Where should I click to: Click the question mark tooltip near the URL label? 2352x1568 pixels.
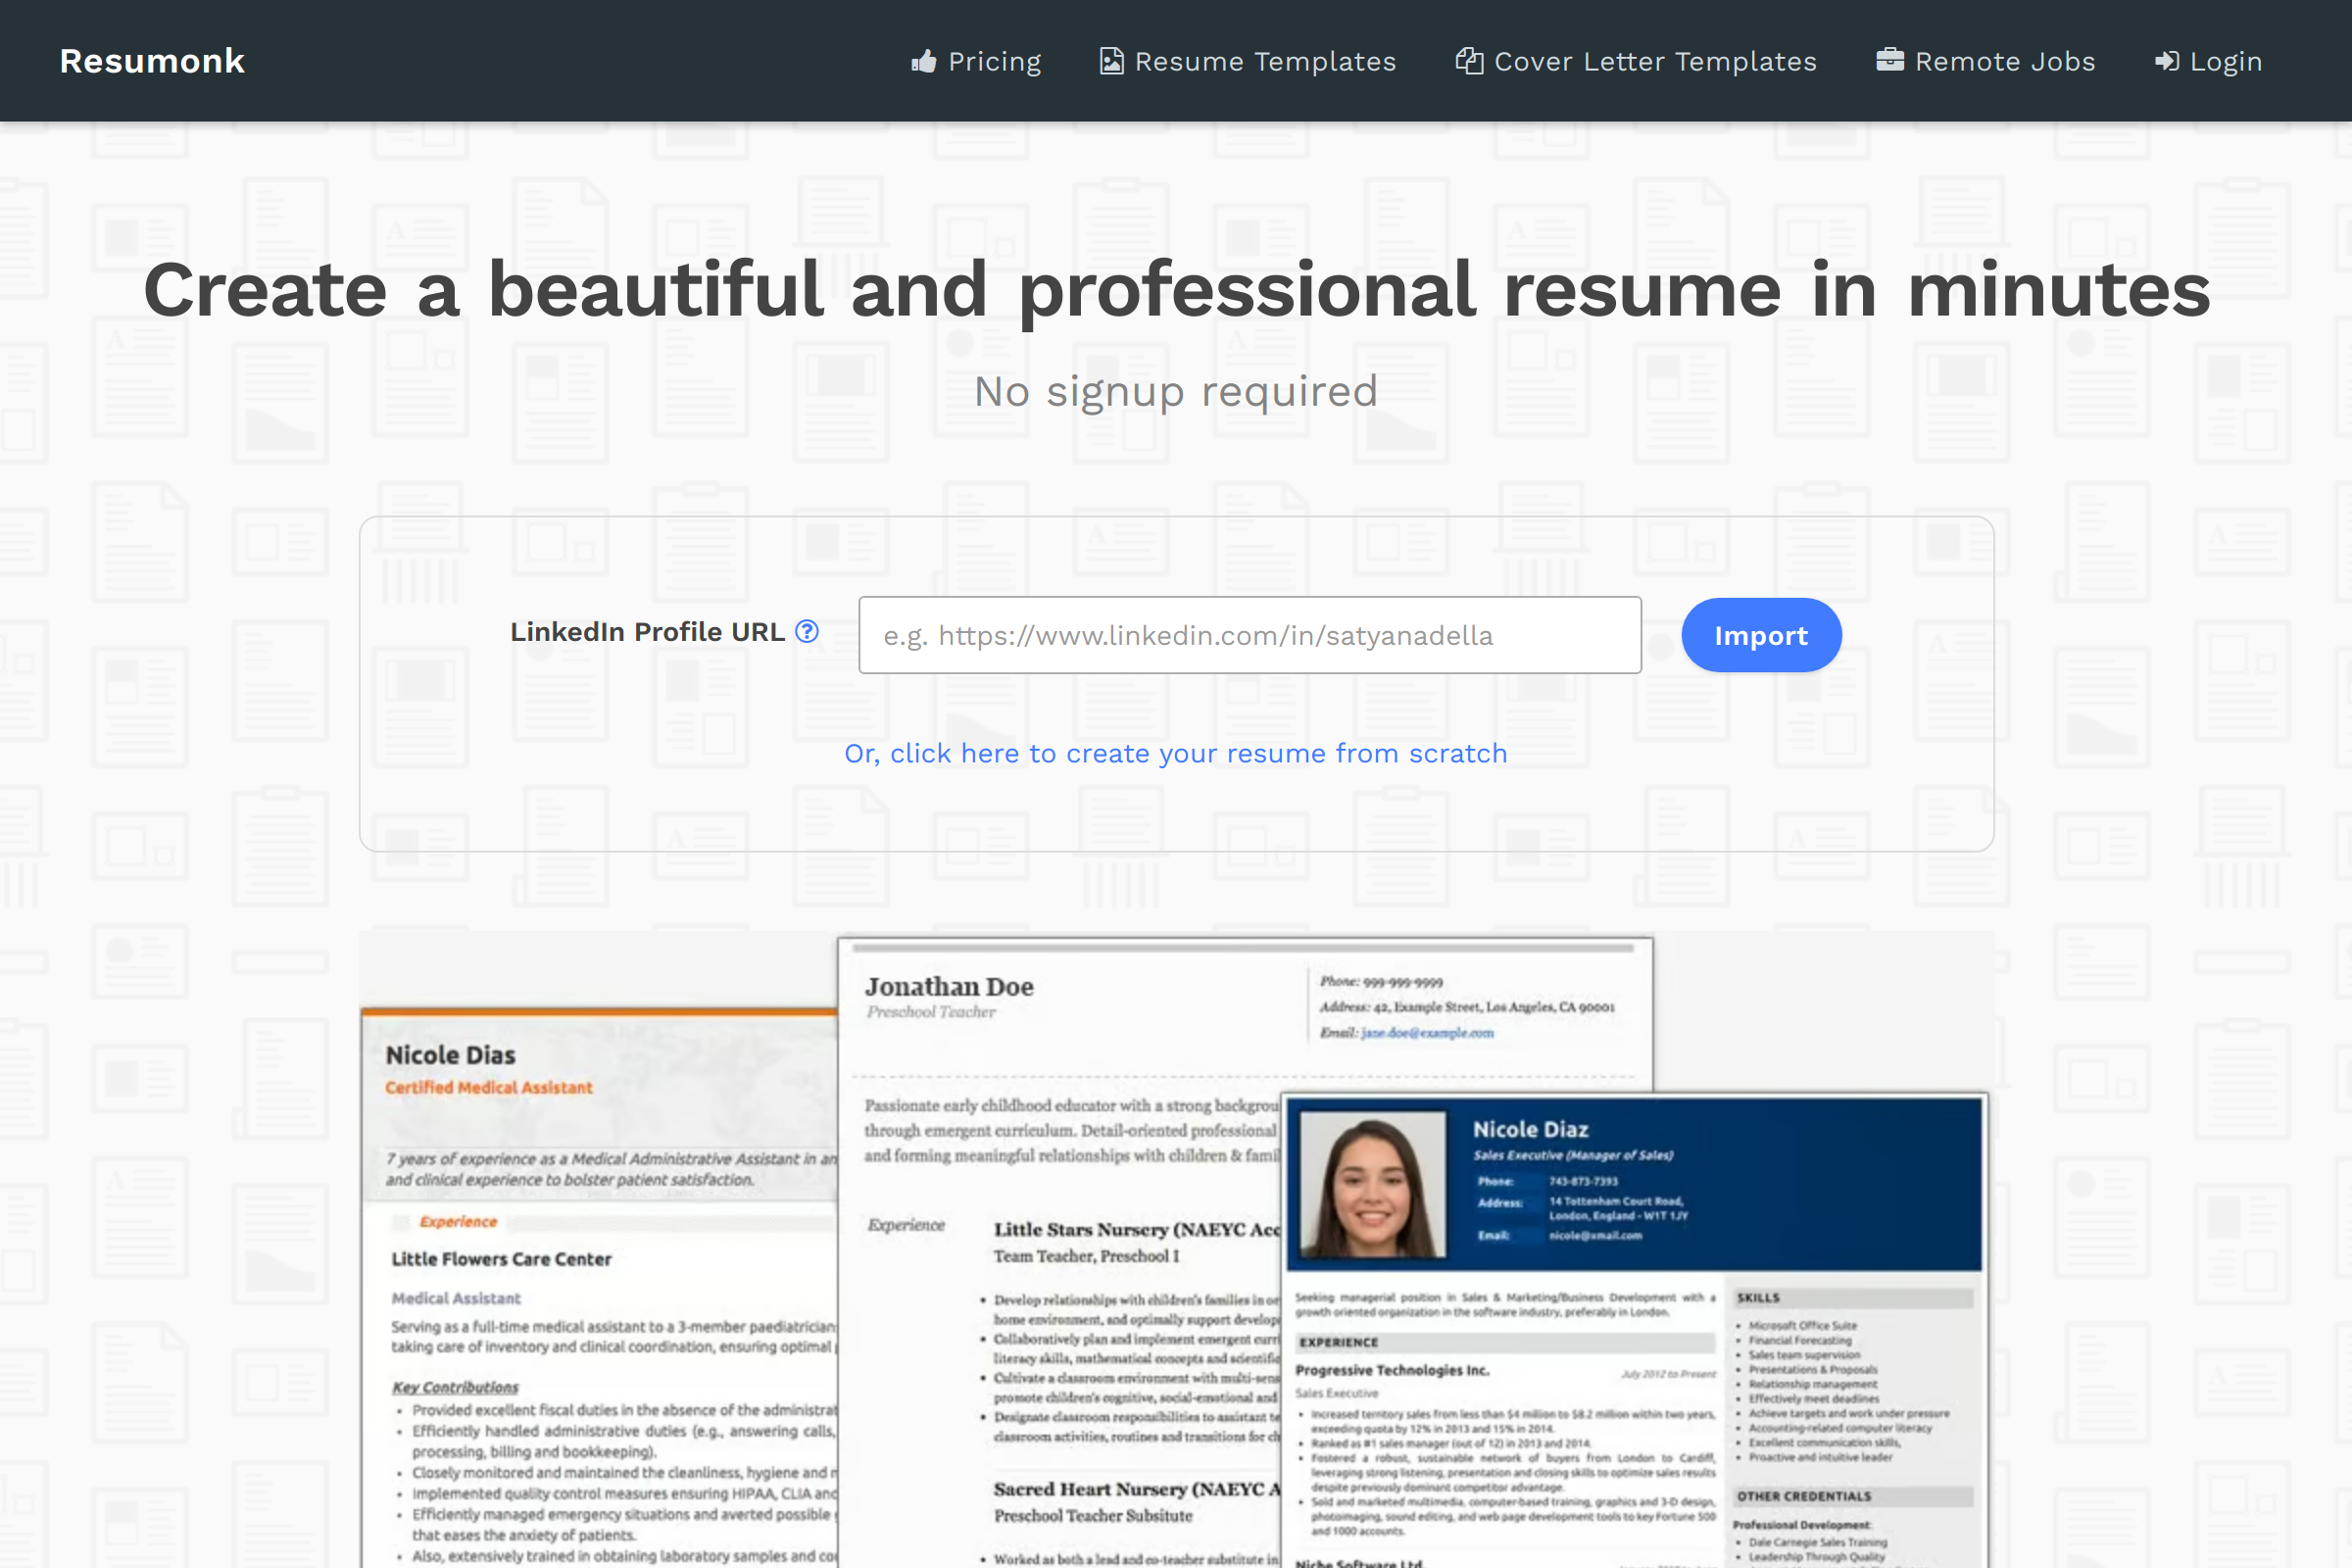click(806, 632)
